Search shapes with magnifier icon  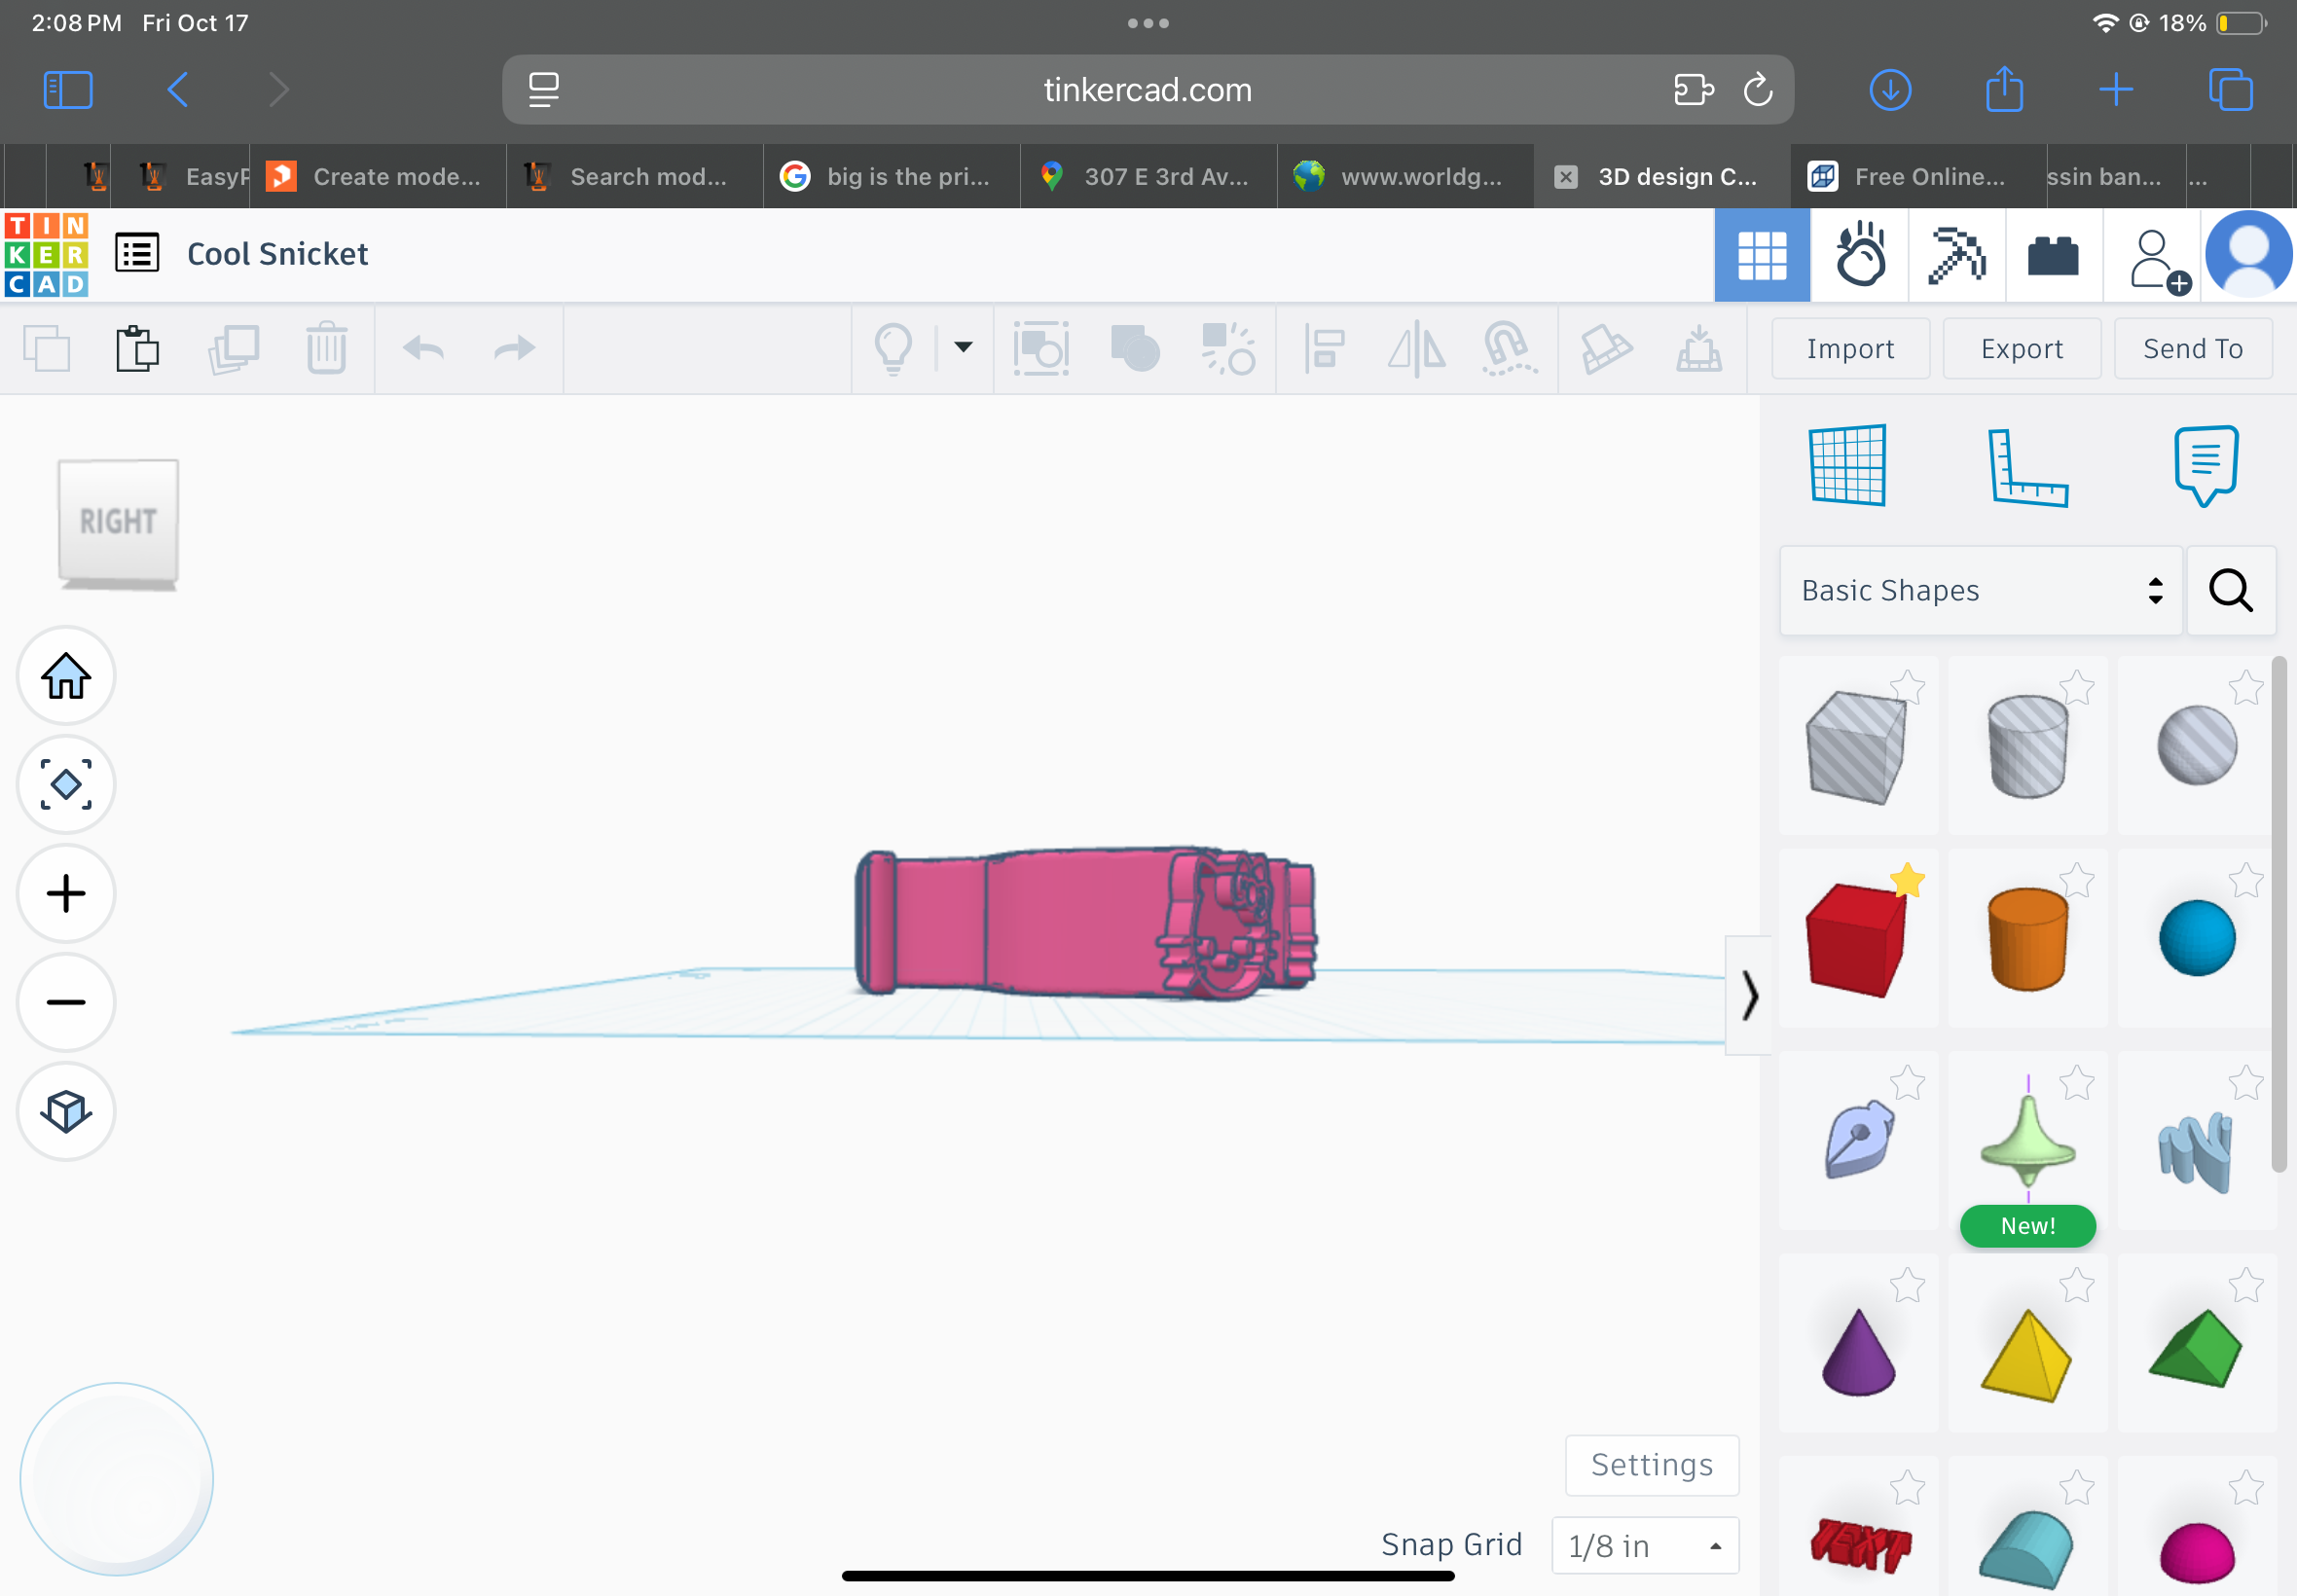pyautogui.click(x=2231, y=591)
